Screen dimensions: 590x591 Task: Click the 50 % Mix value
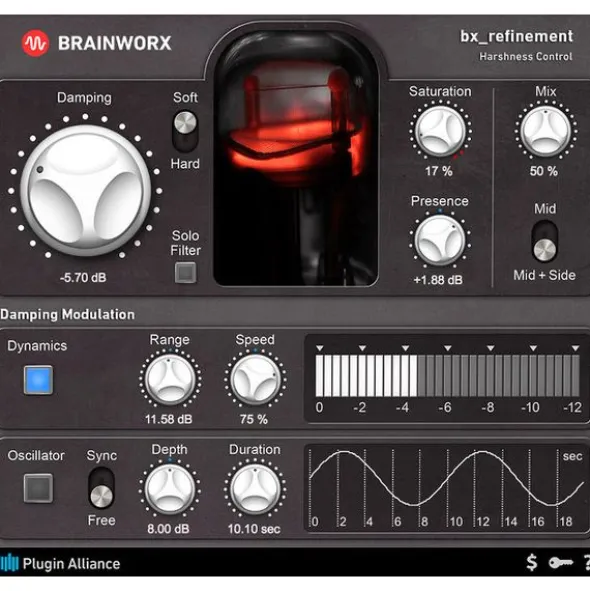pos(543,171)
